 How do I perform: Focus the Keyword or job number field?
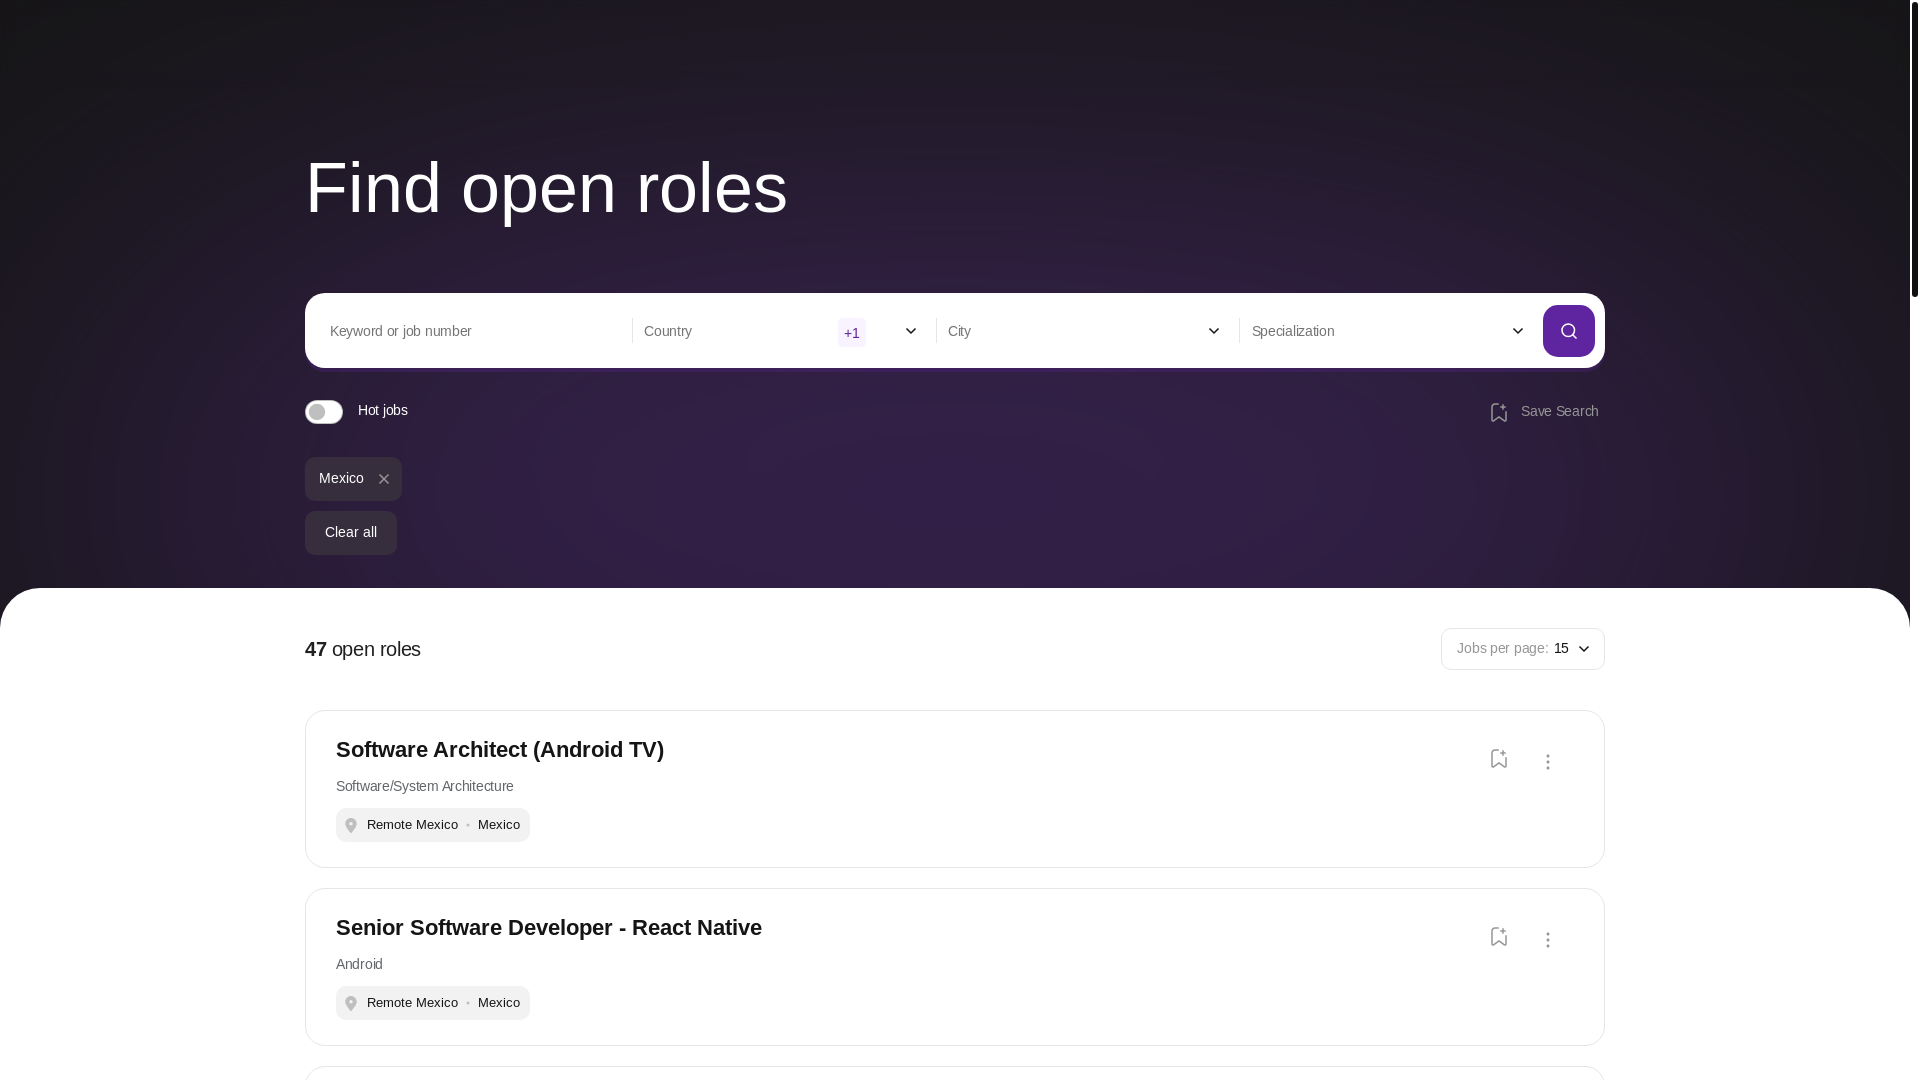474,331
